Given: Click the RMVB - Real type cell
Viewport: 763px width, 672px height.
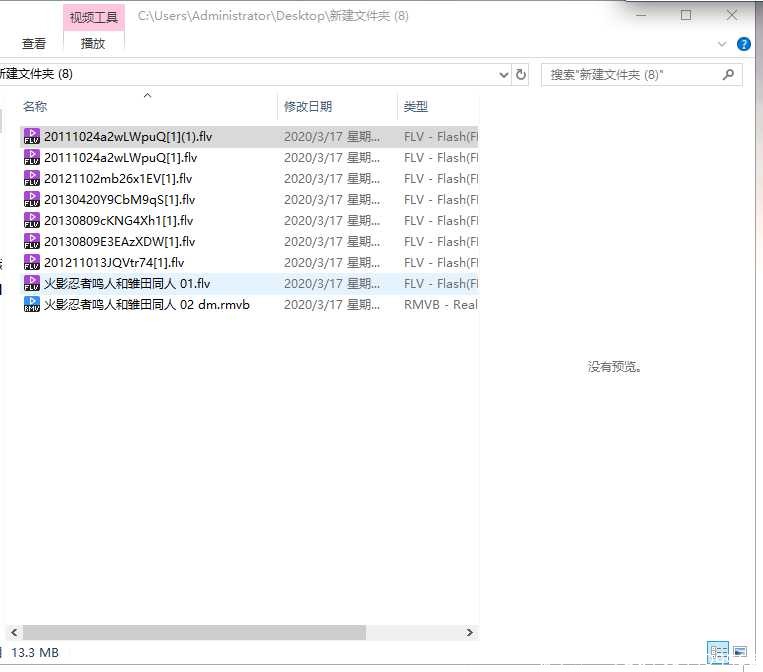Looking at the screenshot, I should (441, 305).
